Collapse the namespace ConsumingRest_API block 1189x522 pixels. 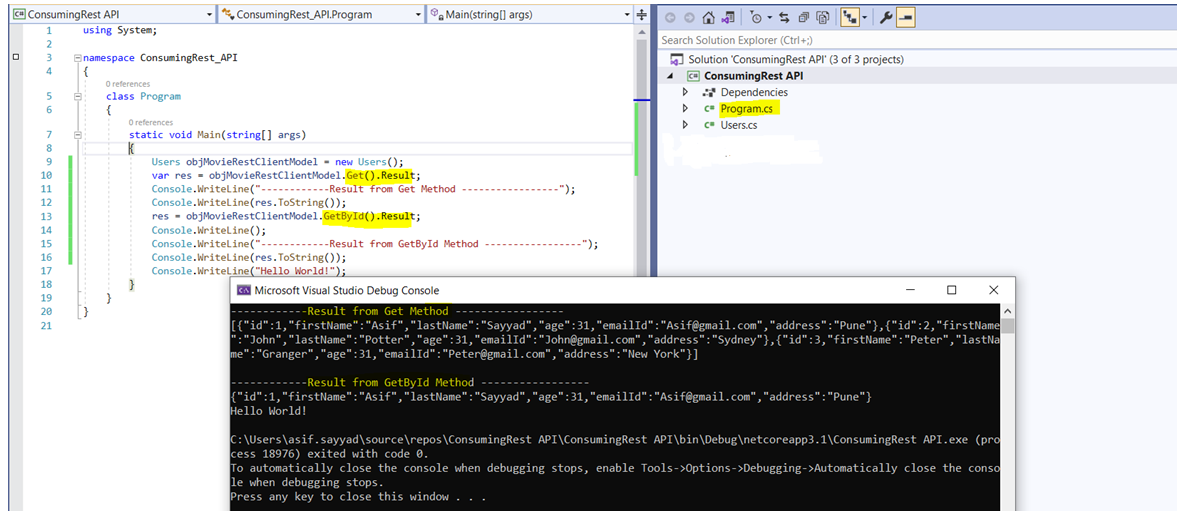pos(77,58)
